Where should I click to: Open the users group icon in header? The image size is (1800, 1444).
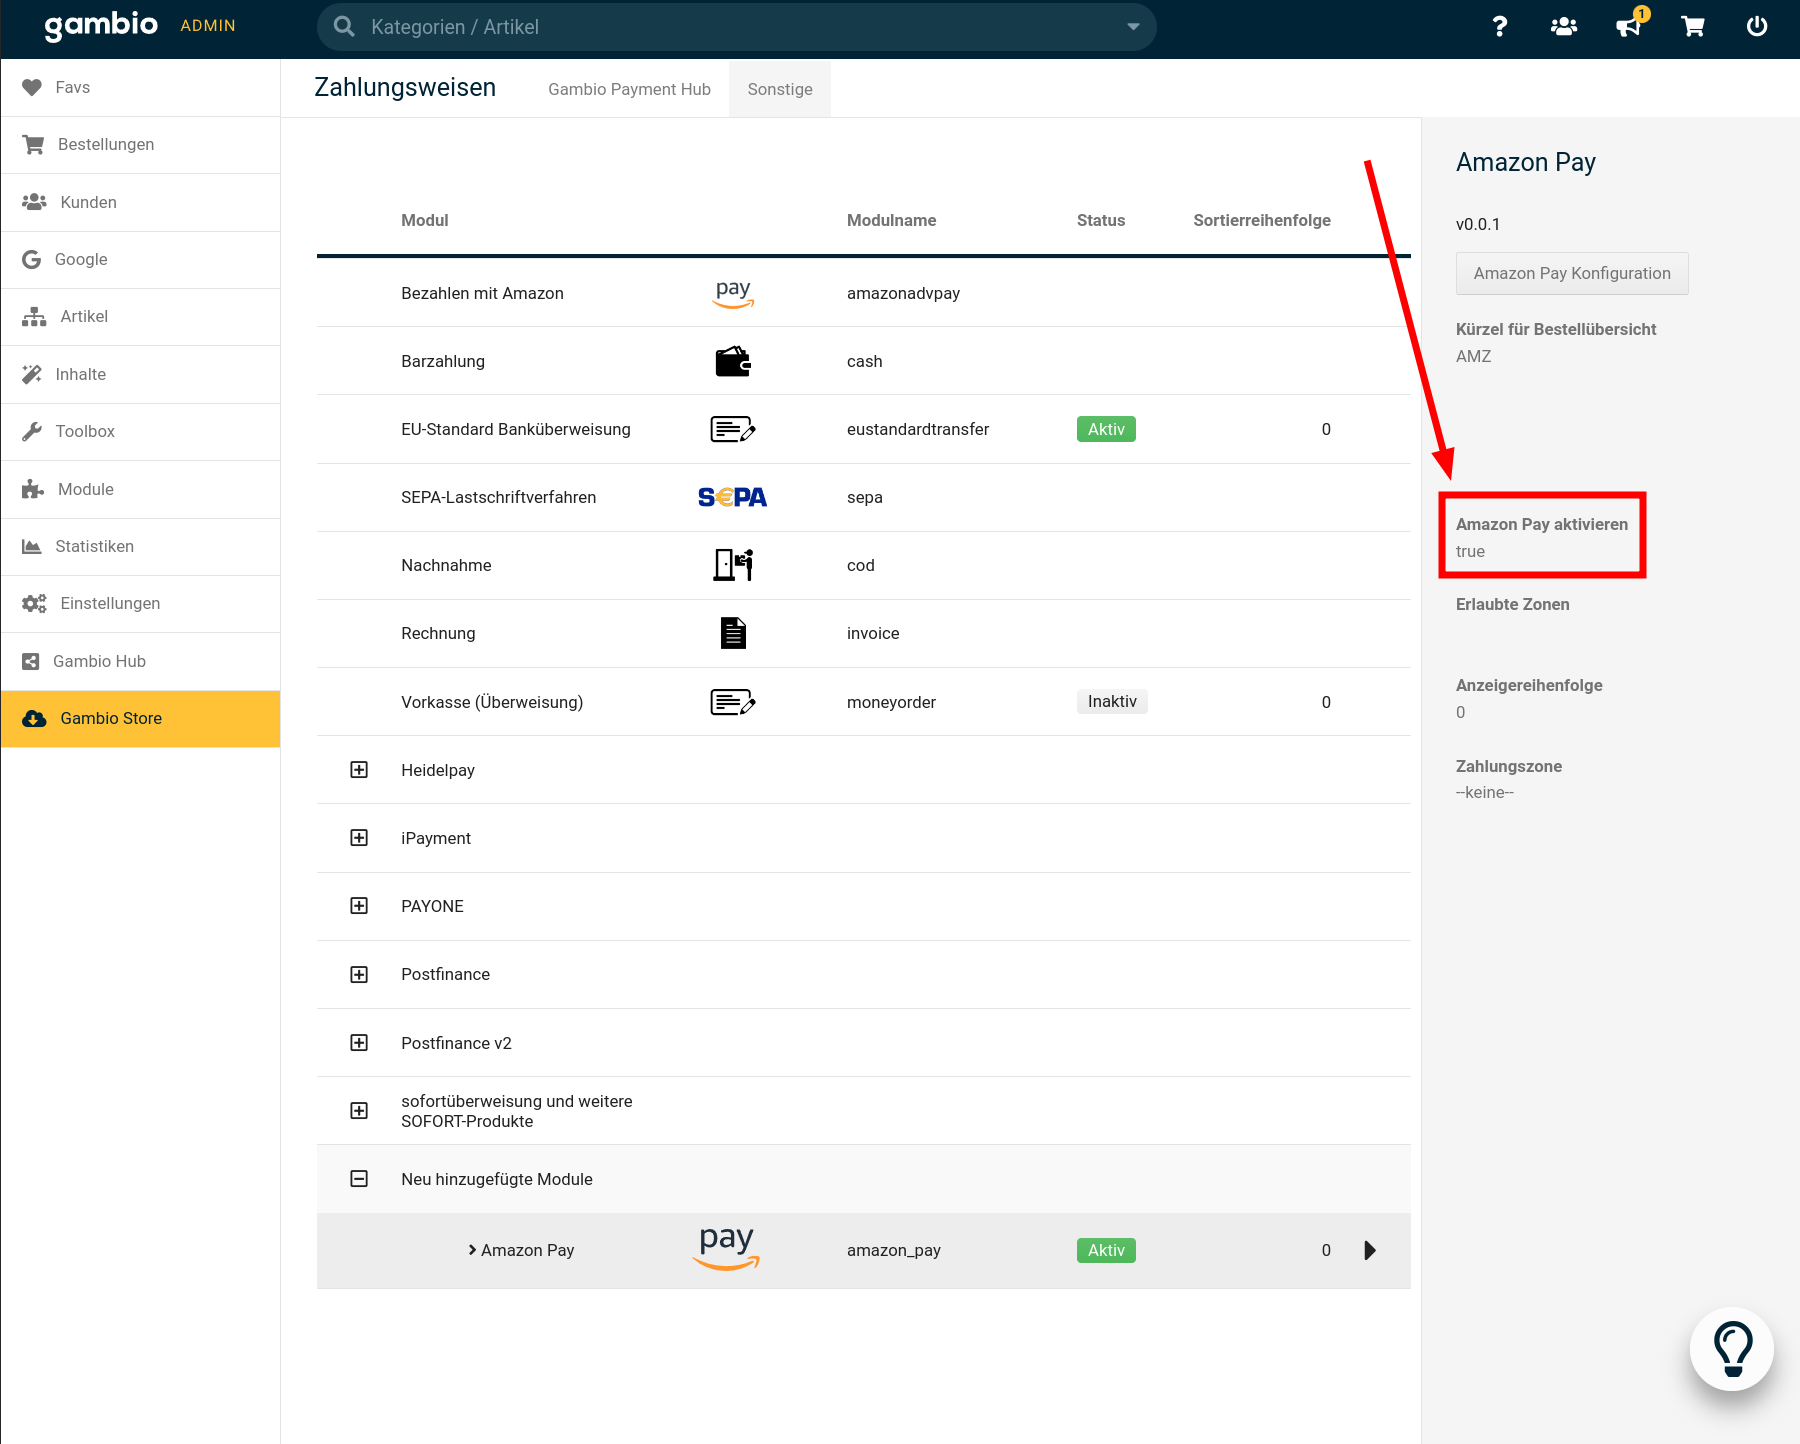[x=1564, y=27]
